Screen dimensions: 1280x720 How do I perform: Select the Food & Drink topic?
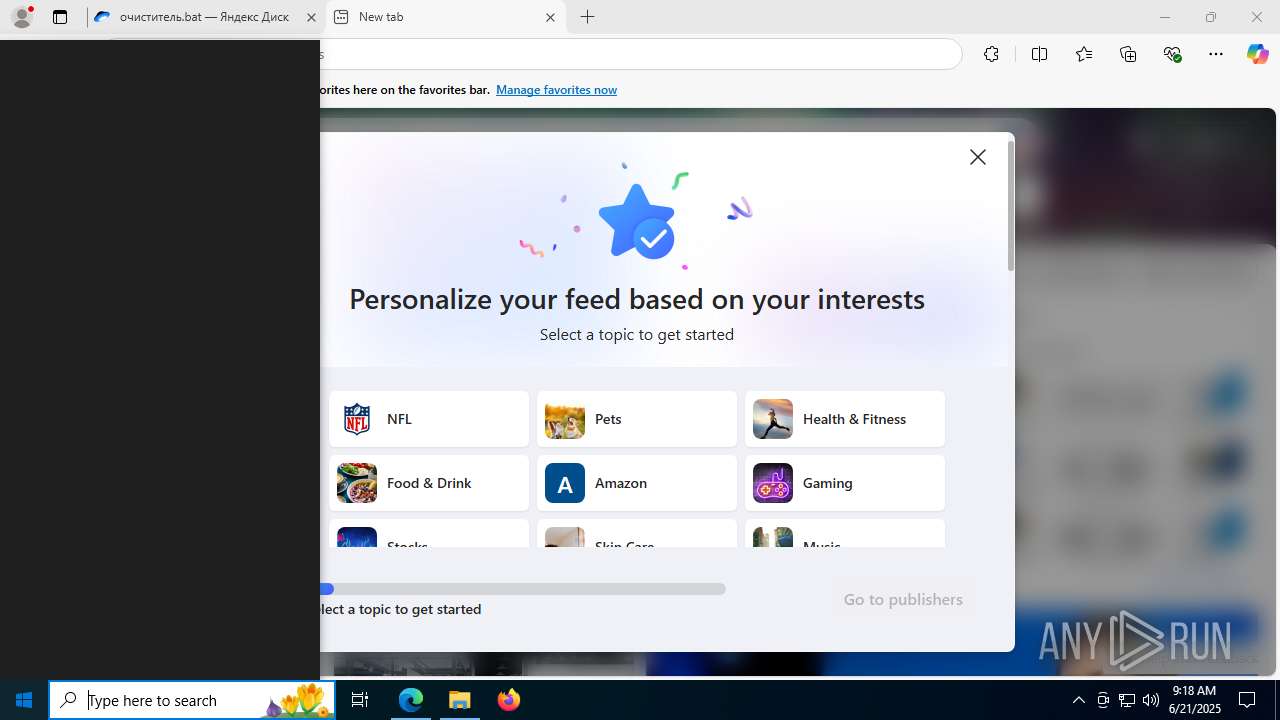click(429, 483)
